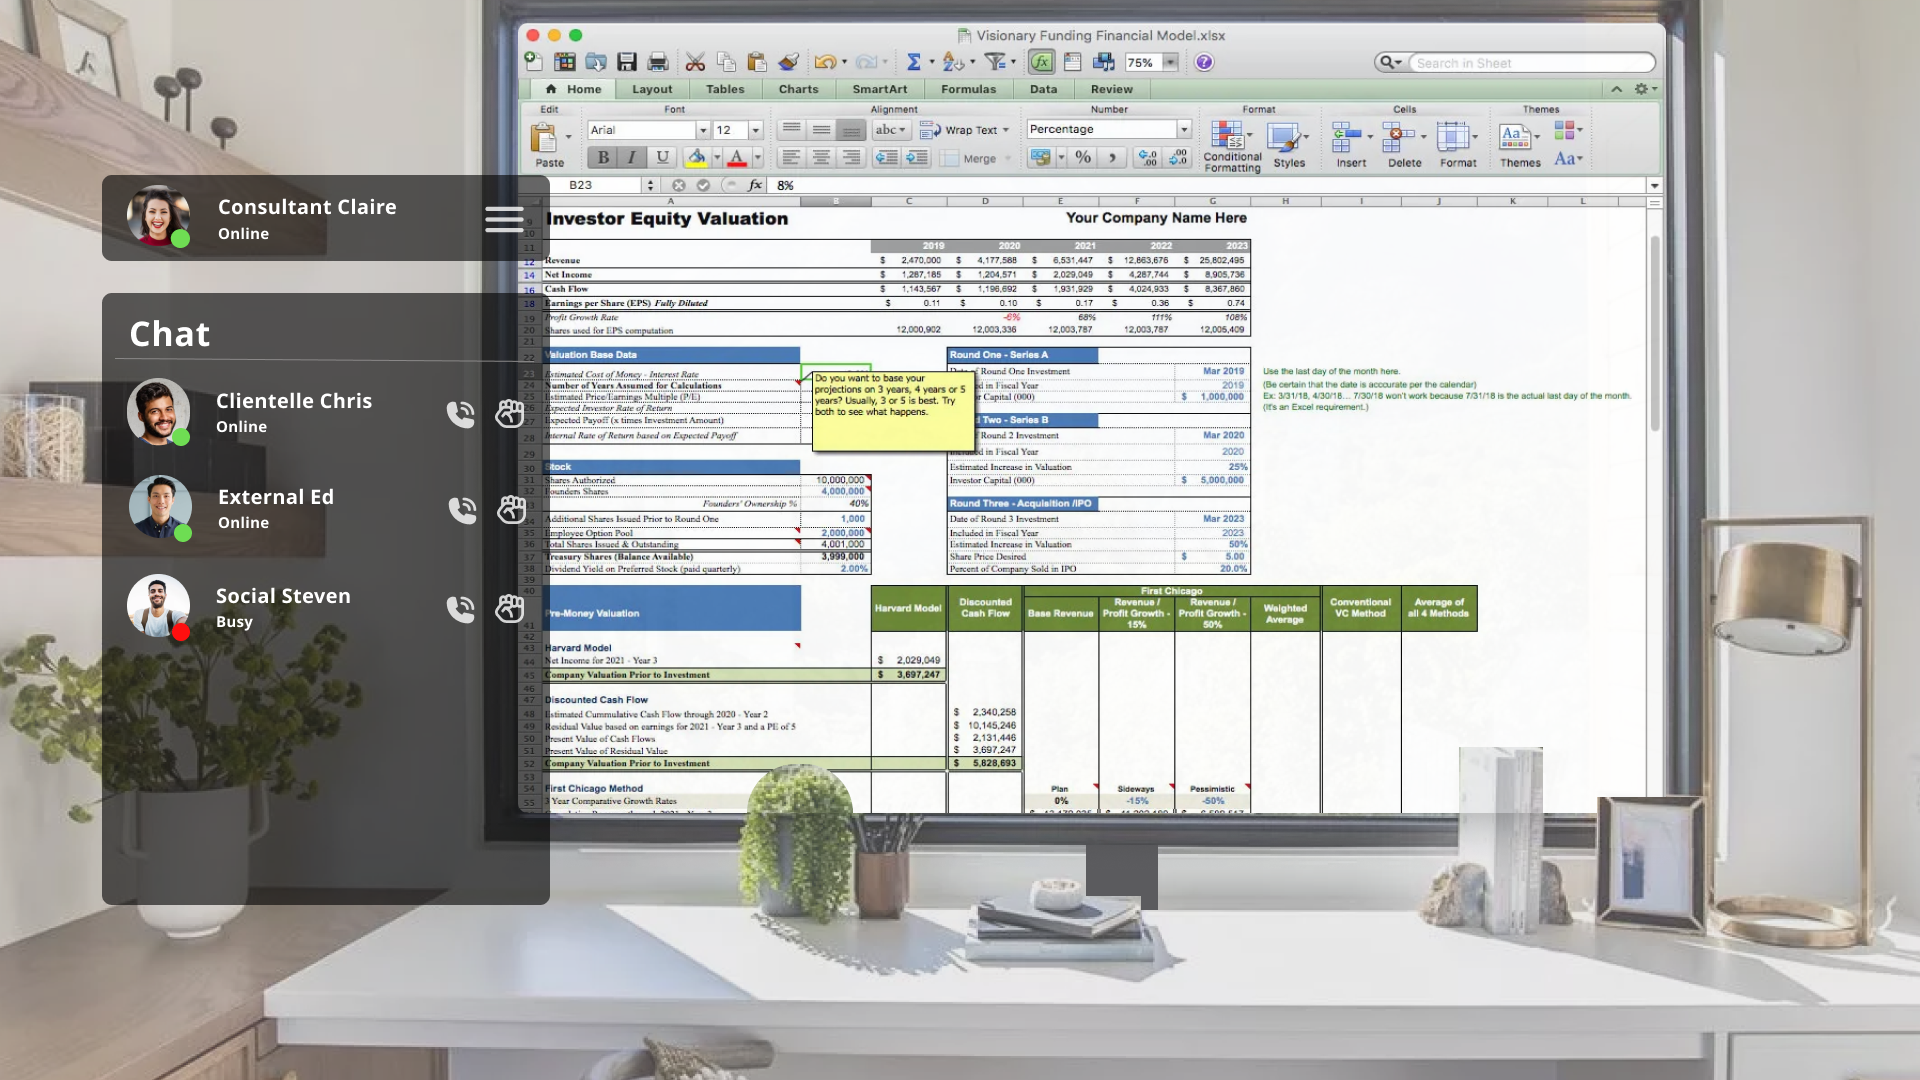Expand the zoom level 75% dropdown
1920x1080 pixels.
tap(1169, 62)
